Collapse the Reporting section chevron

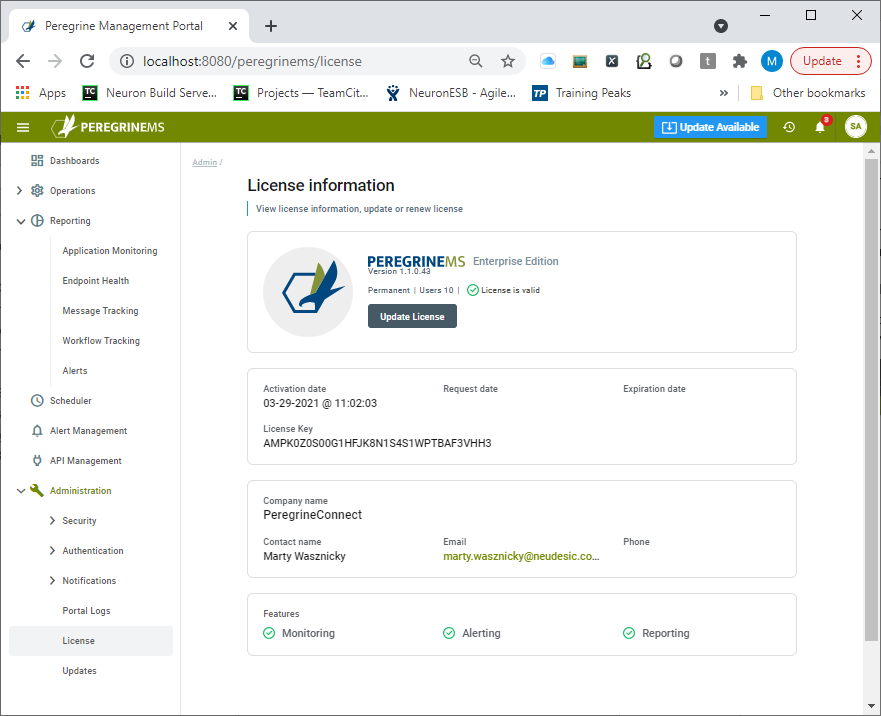pos(21,221)
